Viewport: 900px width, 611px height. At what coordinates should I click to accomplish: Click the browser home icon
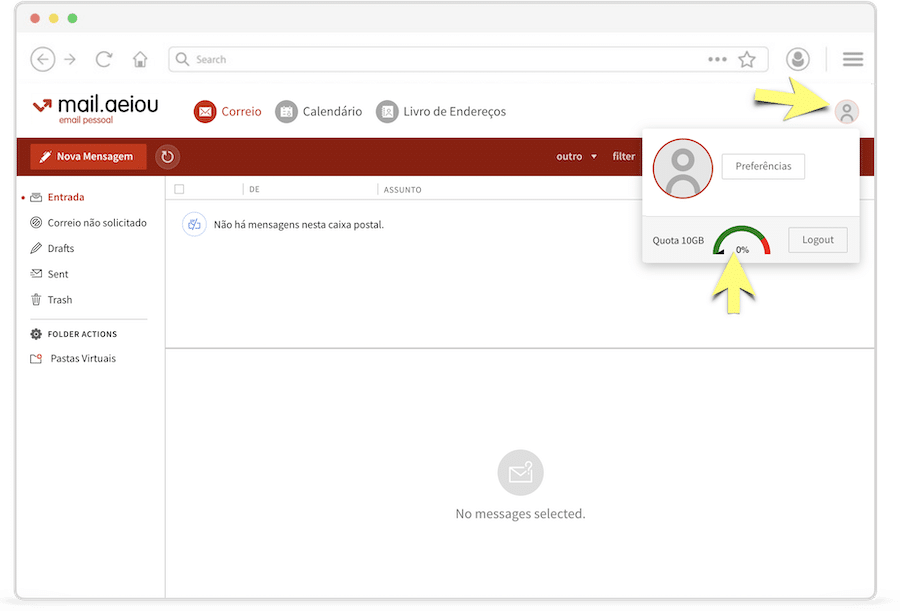tap(140, 59)
